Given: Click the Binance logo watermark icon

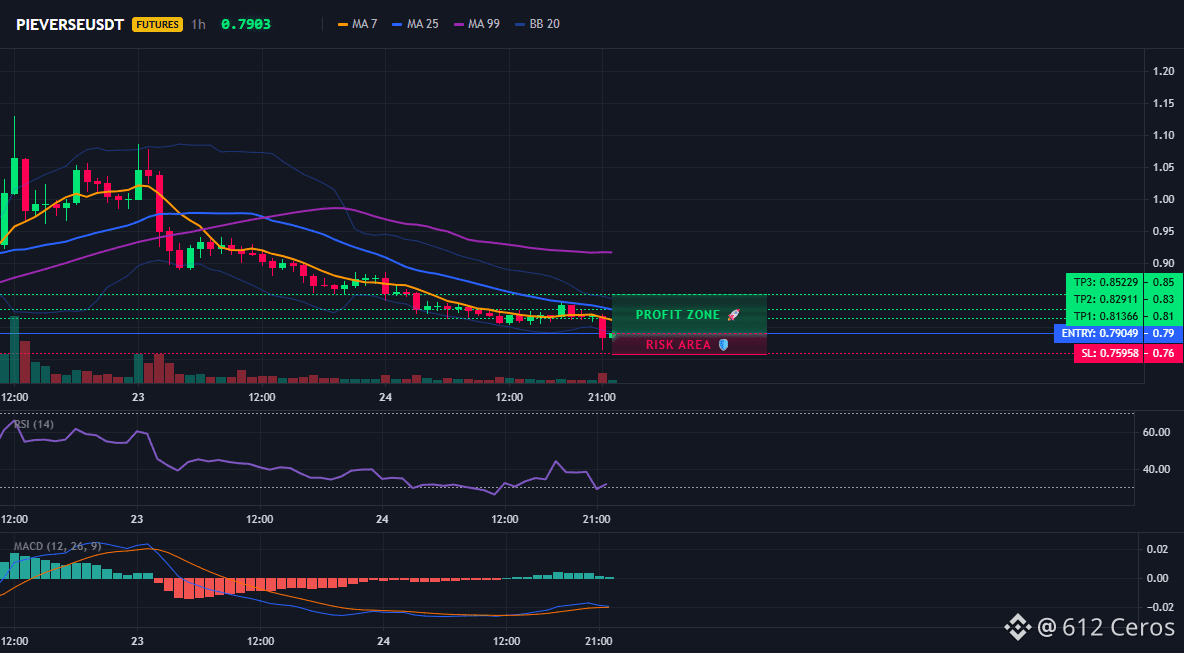Looking at the screenshot, I should pos(1018,626).
